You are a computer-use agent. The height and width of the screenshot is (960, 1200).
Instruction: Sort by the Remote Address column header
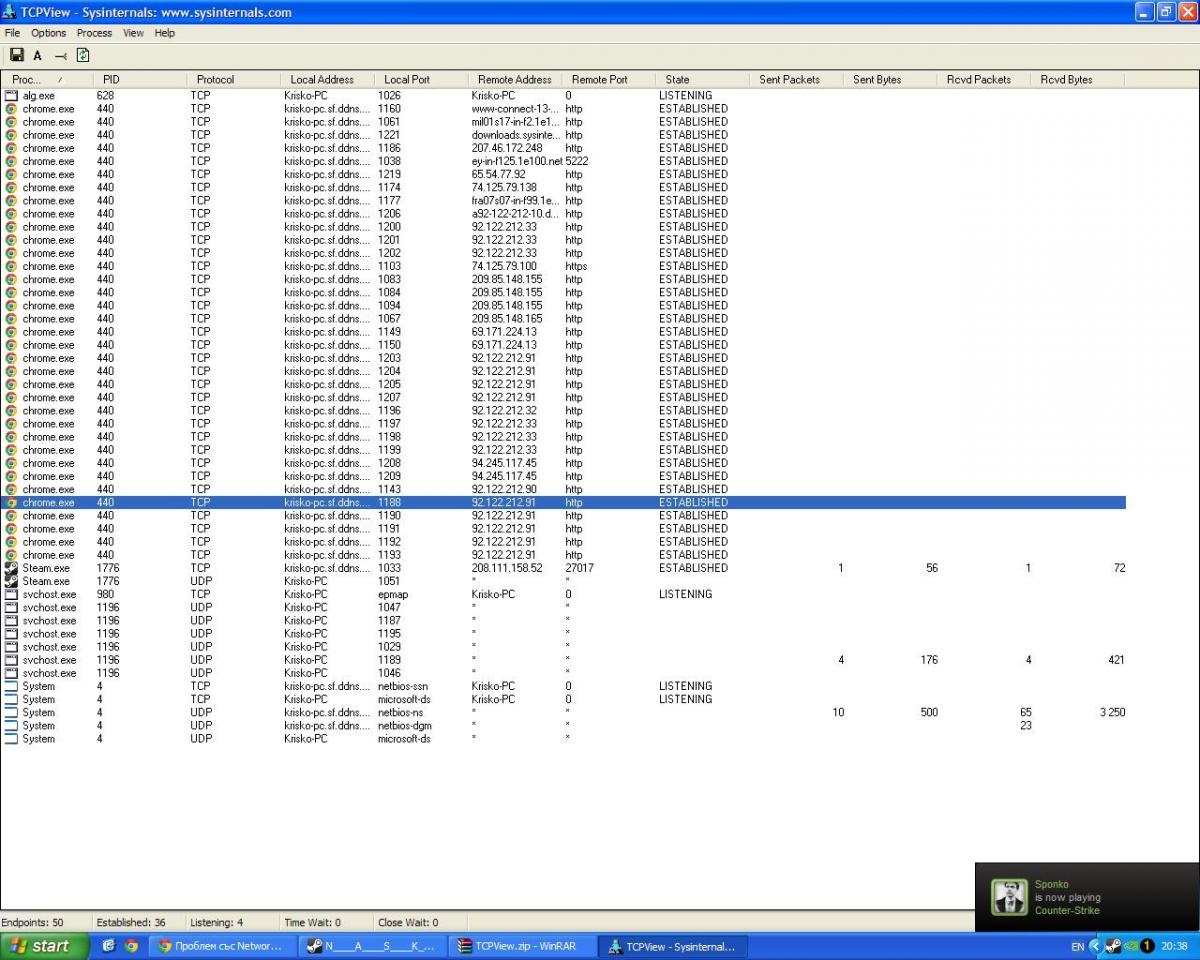[x=515, y=79]
